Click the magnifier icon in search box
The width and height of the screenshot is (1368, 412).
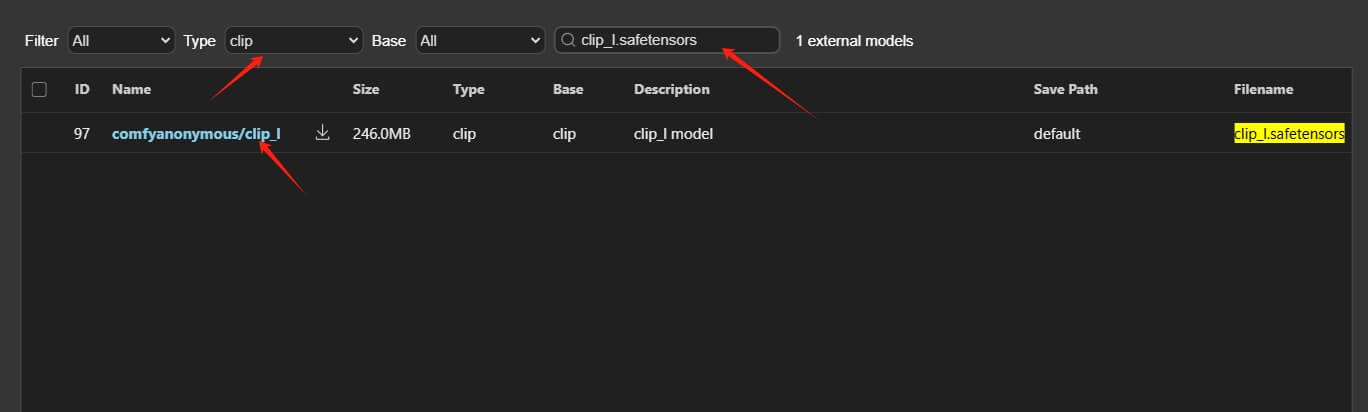click(x=568, y=41)
